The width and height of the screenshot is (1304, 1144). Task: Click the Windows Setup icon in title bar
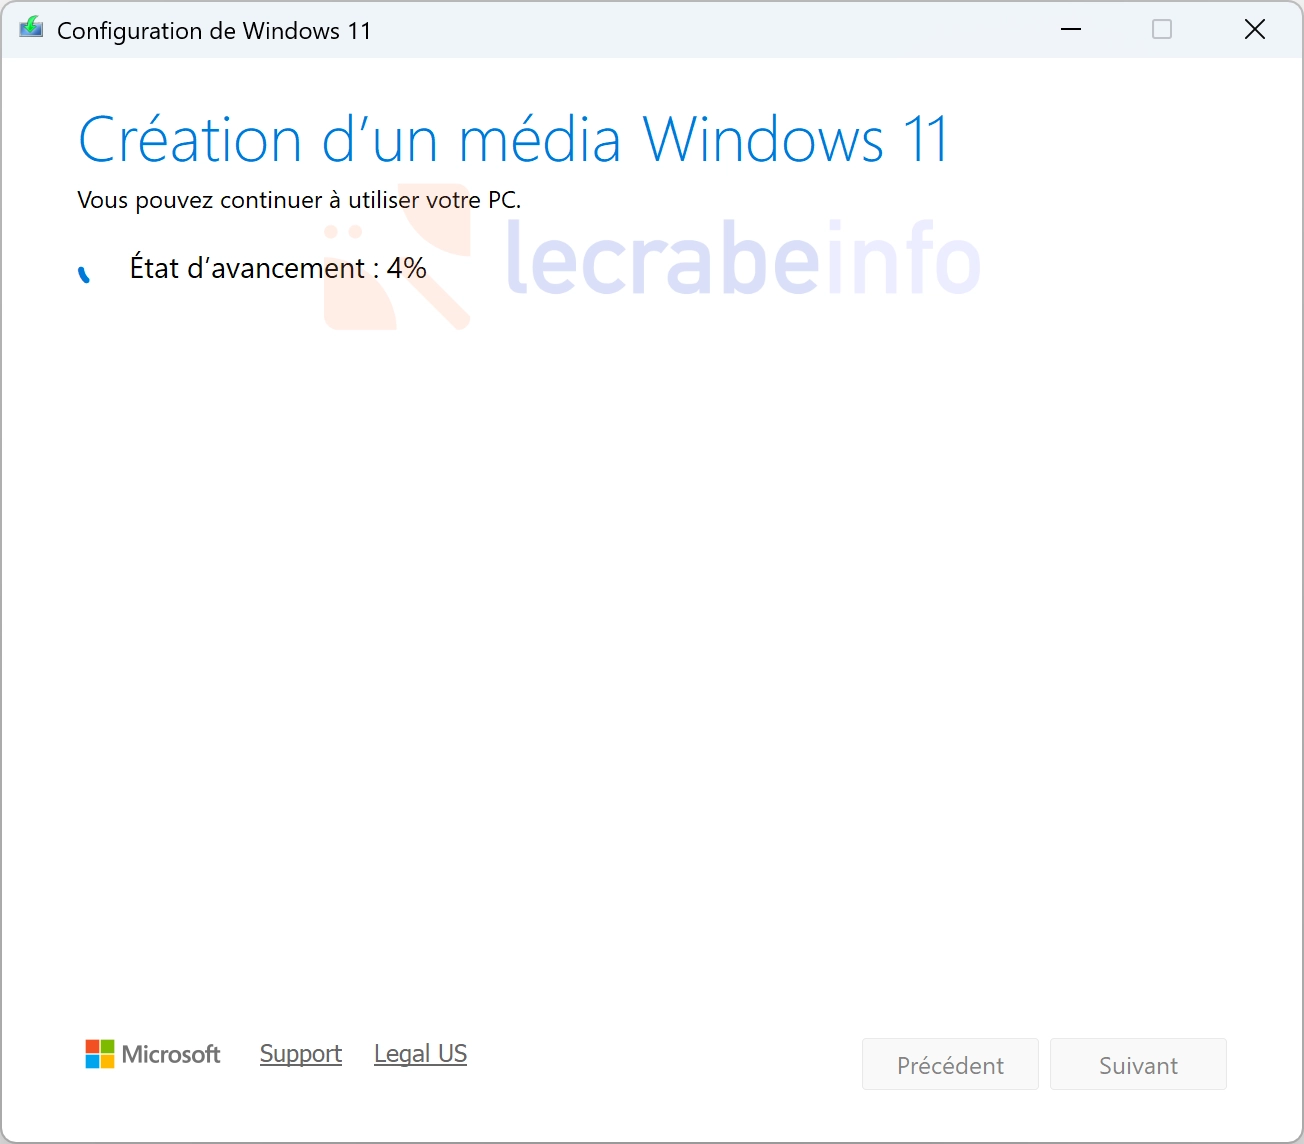pos(31,29)
